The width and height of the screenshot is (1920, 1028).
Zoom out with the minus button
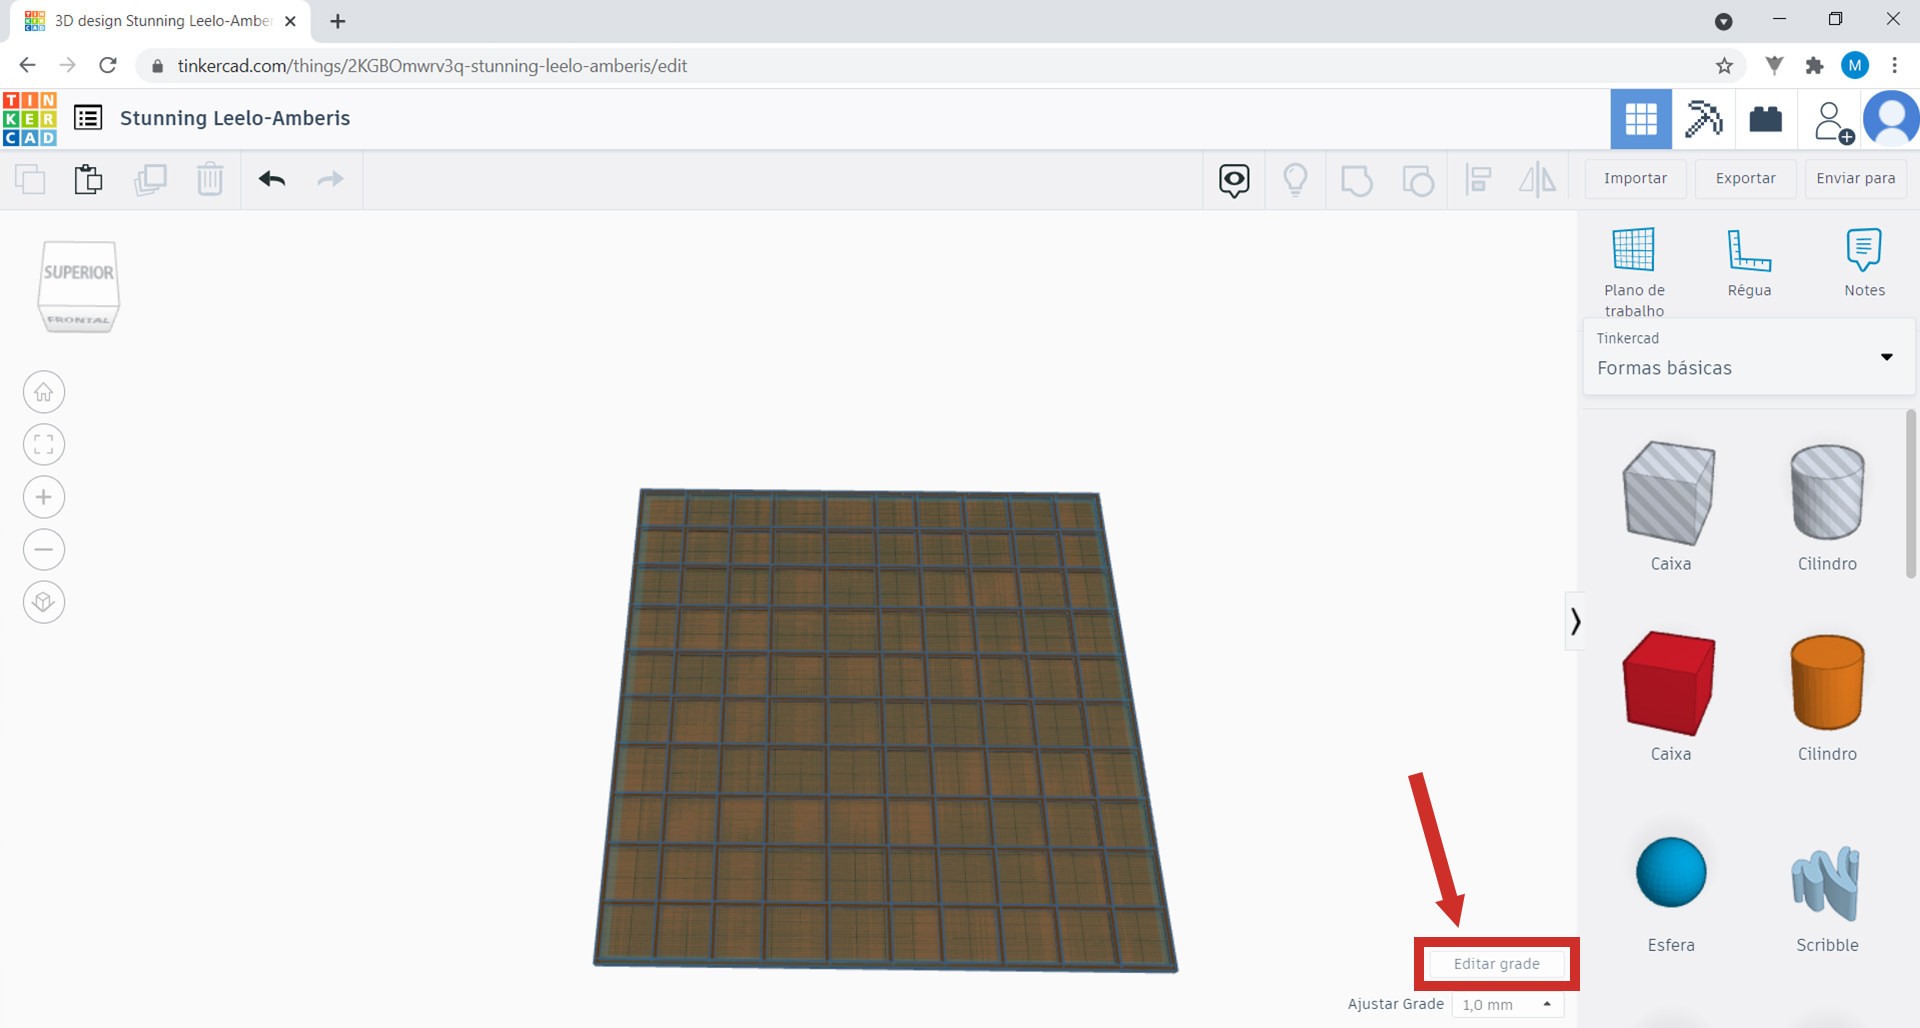pyautogui.click(x=44, y=550)
